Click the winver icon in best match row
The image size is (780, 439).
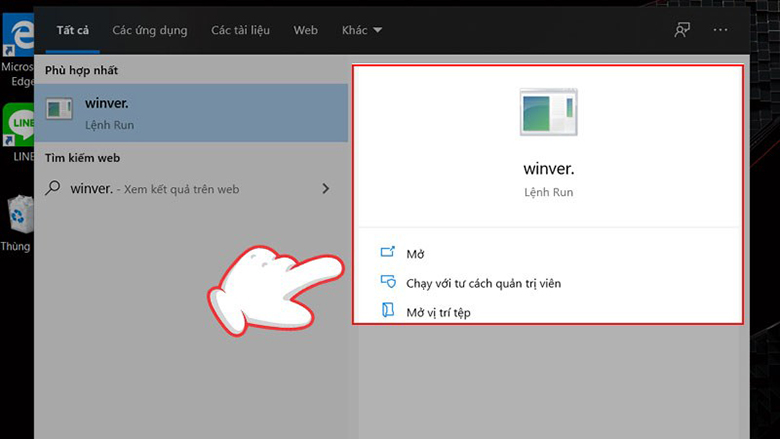[59, 109]
